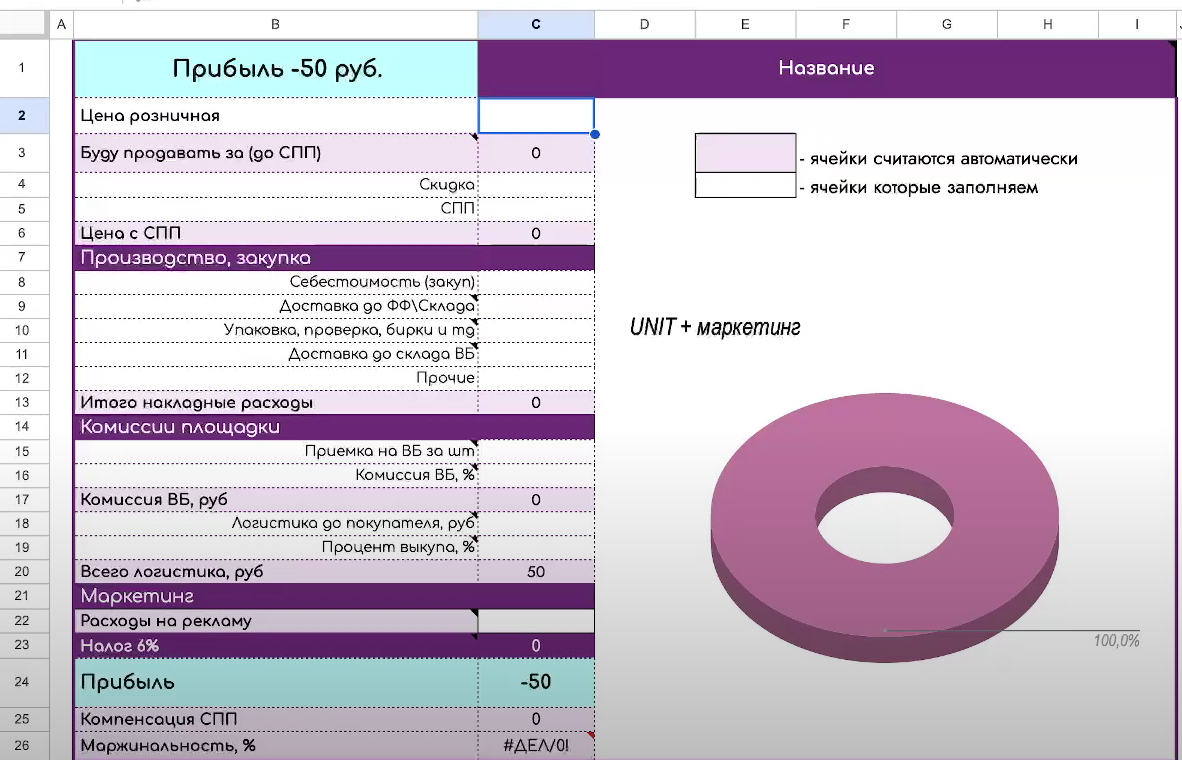The height and width of the screenshot is (760, 1182).
Task: Click the lilac legend swatch for automatic cells
Action: tap(745, 153)
